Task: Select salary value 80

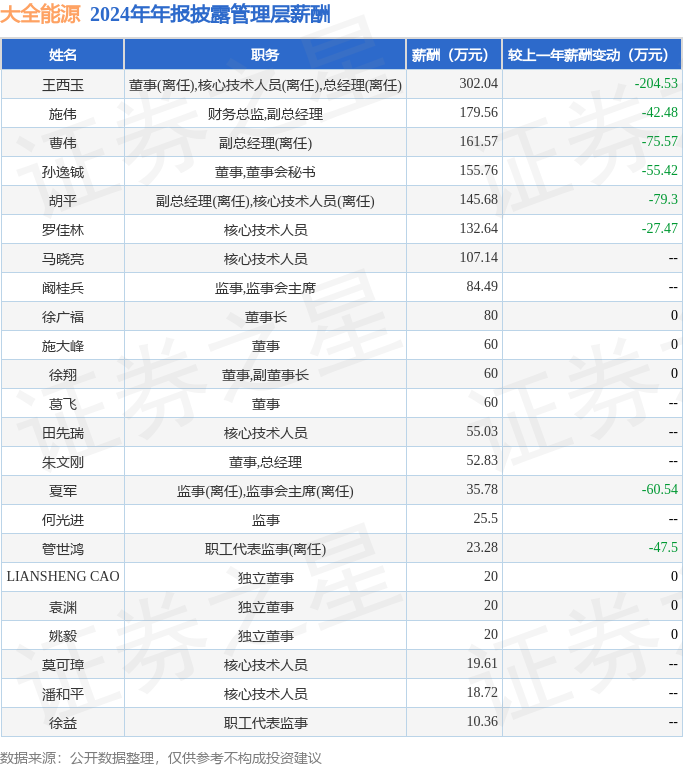Action: click(x=491, y=315)
